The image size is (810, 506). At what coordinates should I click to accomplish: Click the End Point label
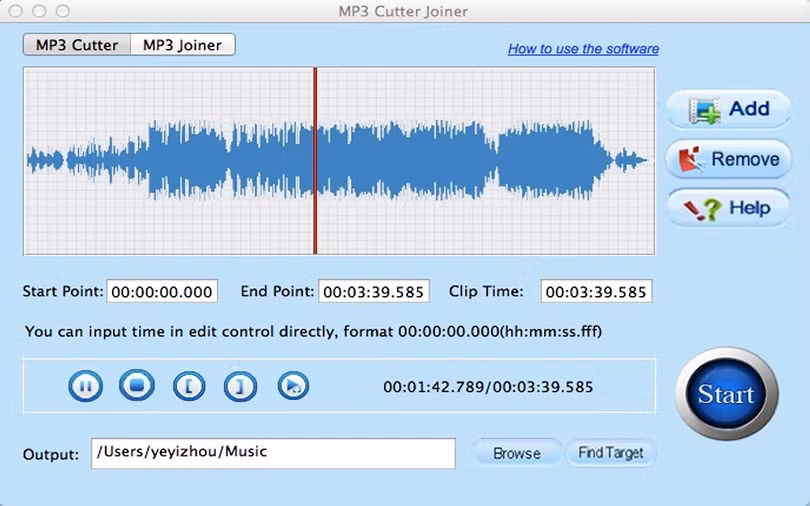(x=277, y=292)
